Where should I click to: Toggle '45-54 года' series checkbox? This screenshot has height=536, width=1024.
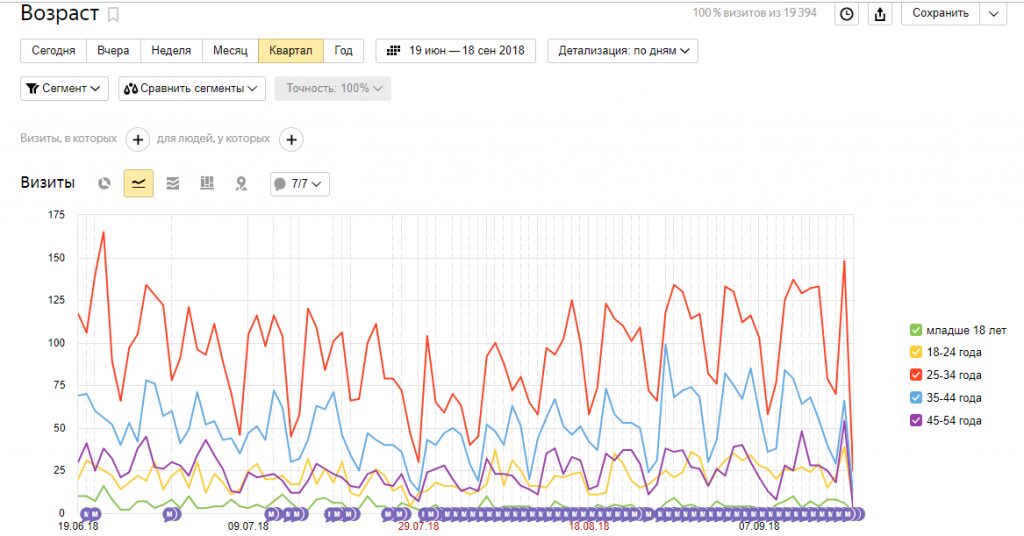click(x=915, y=421)
